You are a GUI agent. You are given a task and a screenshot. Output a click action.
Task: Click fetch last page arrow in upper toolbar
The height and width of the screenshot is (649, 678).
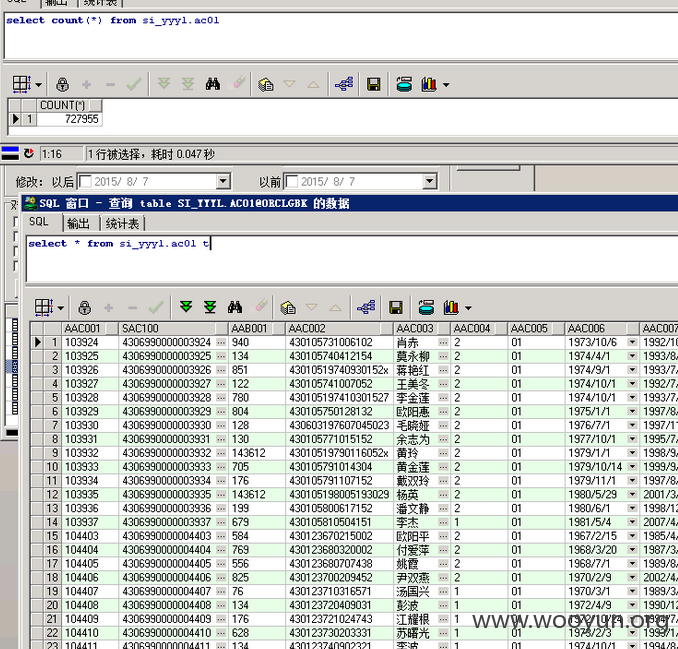click(x=188, y=83)
